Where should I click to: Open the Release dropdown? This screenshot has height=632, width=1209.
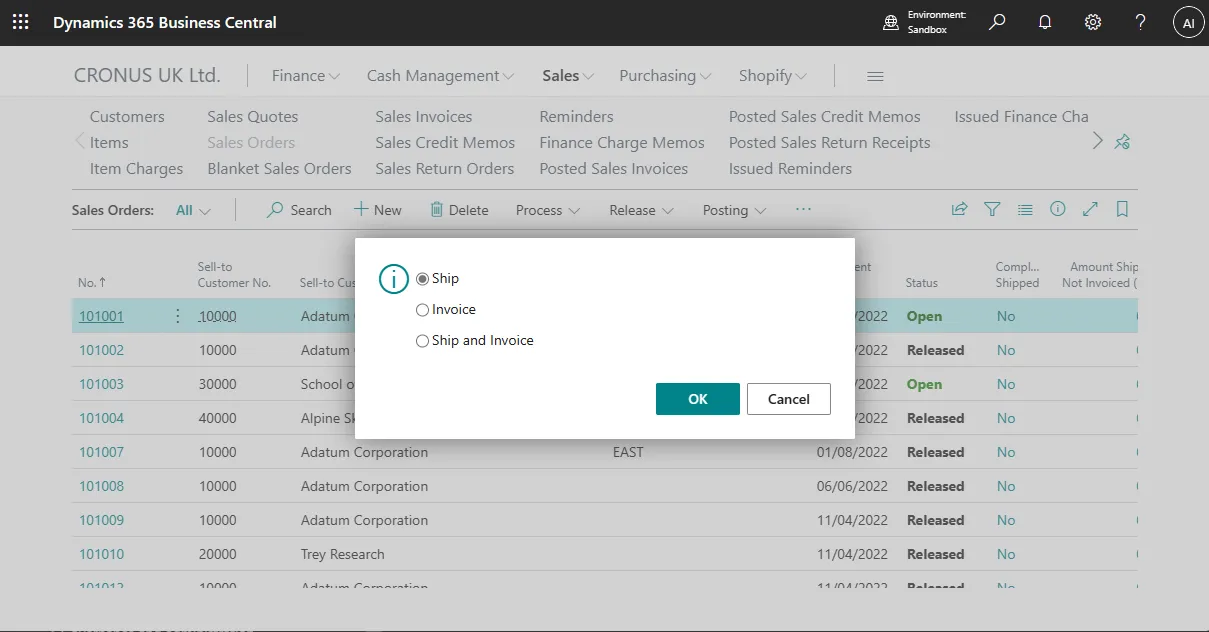[x=641, y=210]
